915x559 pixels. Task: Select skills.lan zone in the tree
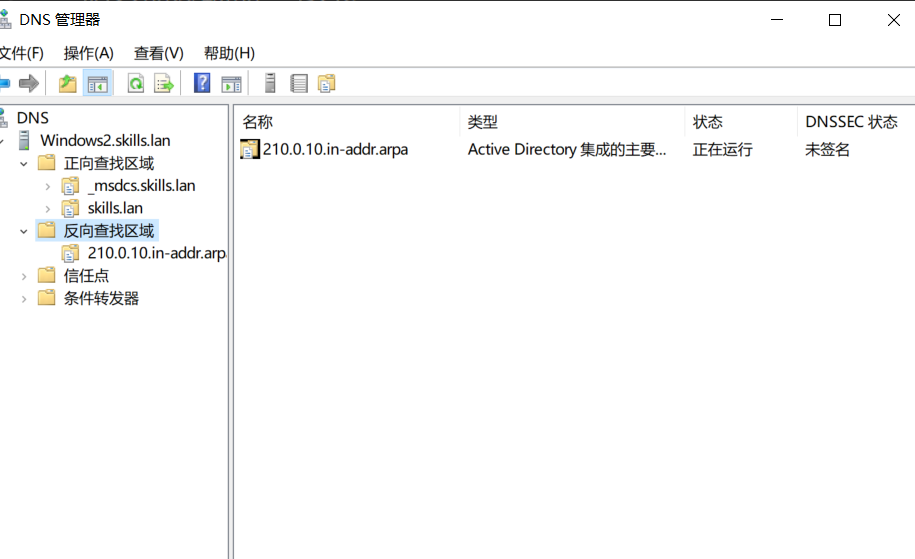coord(115,208)
